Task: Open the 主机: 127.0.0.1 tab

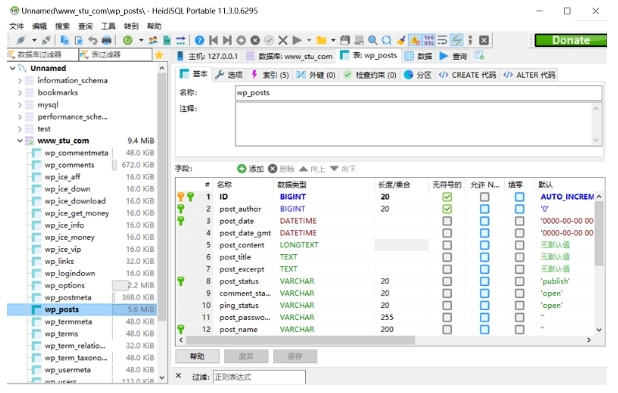Action: (x=207, y=56)
